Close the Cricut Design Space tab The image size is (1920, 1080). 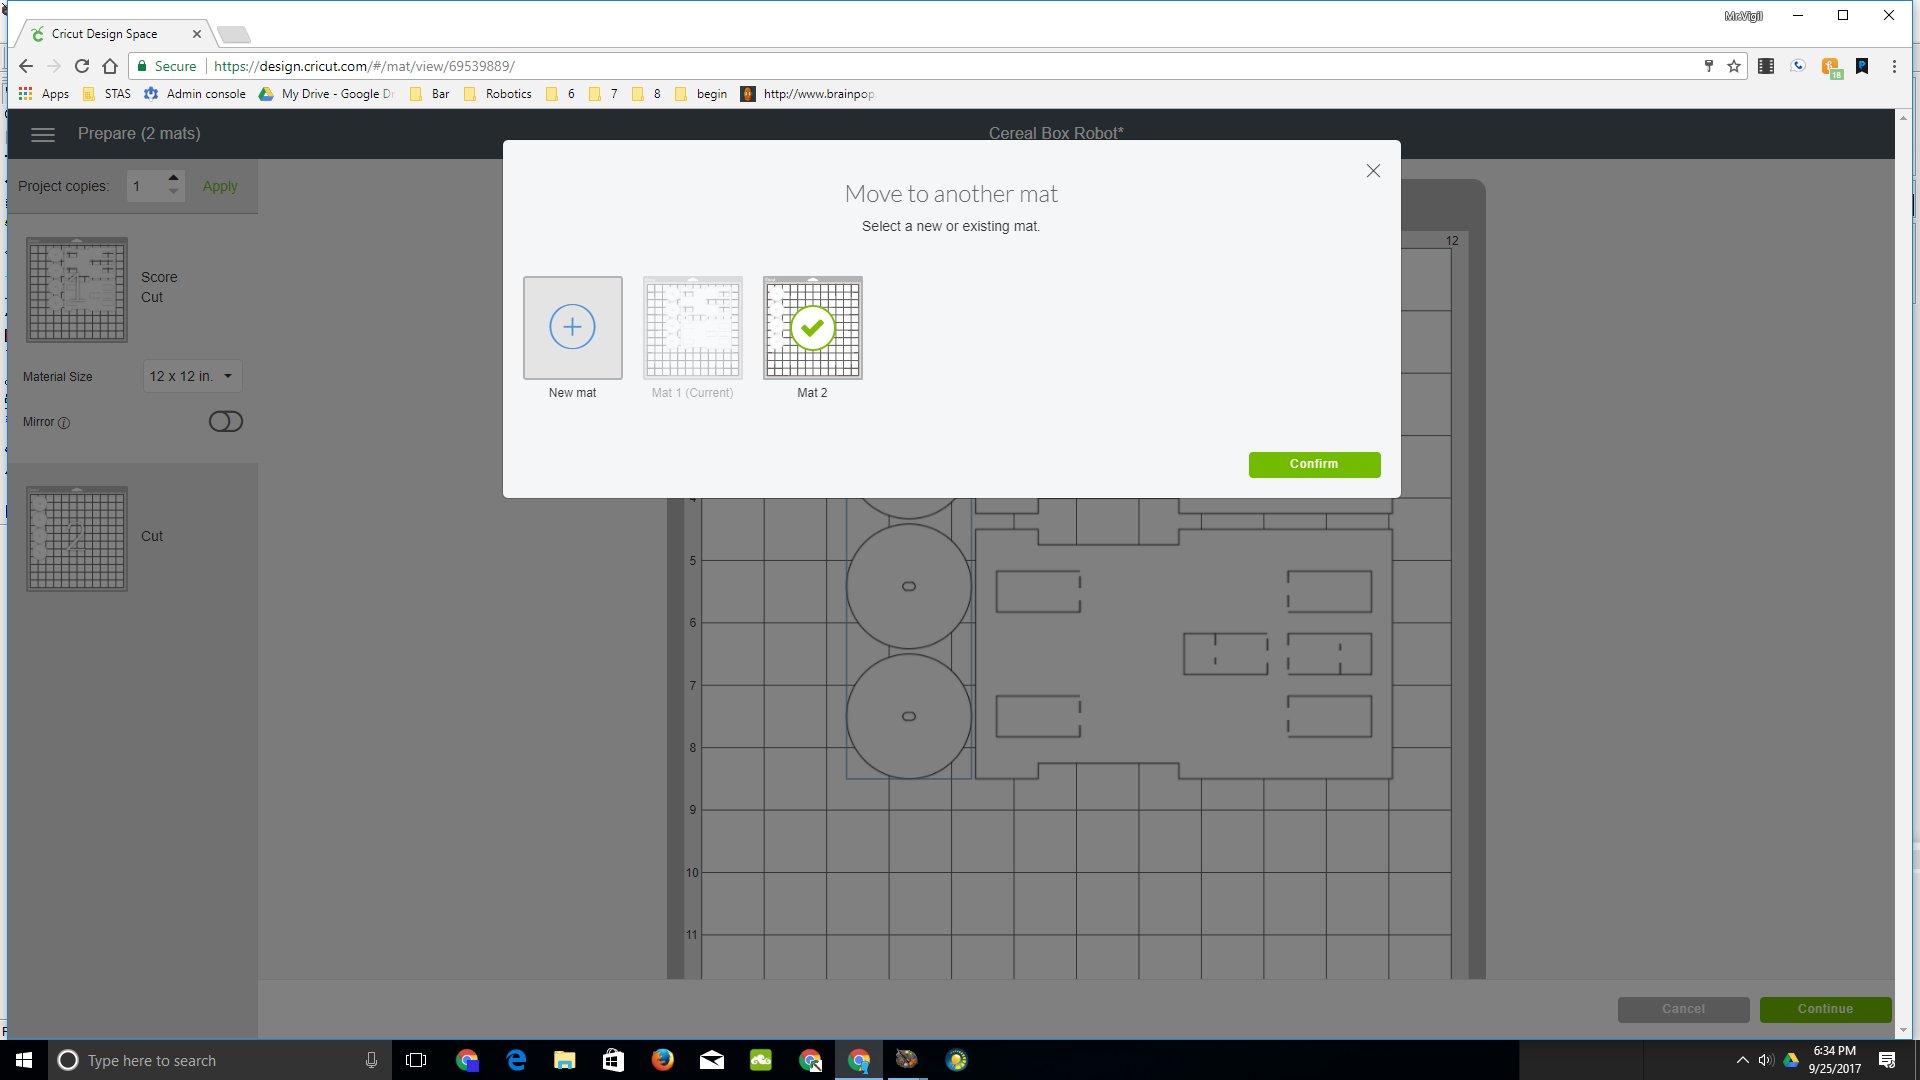click(x=196, y=34)
